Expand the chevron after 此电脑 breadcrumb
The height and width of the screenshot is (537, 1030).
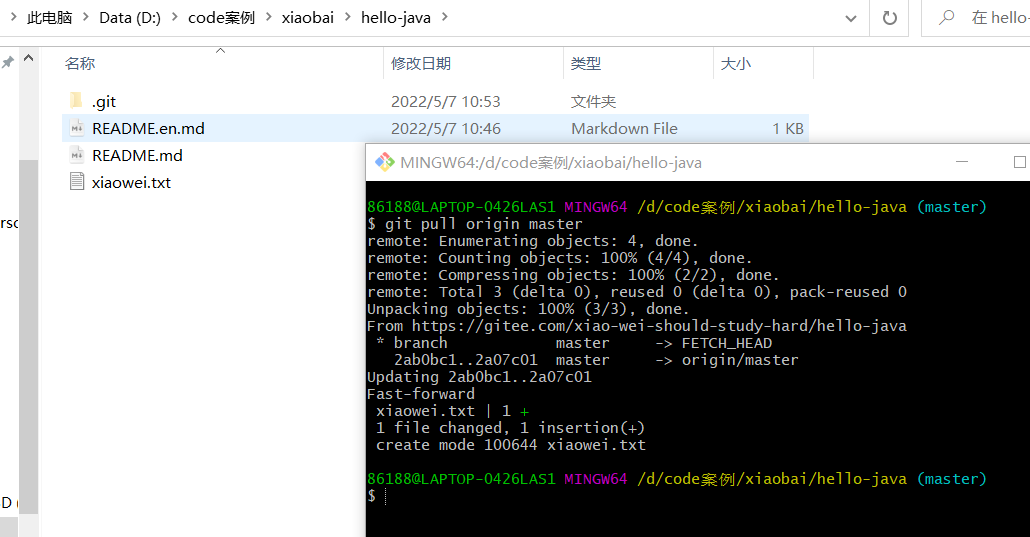click(x=85, y=17)
